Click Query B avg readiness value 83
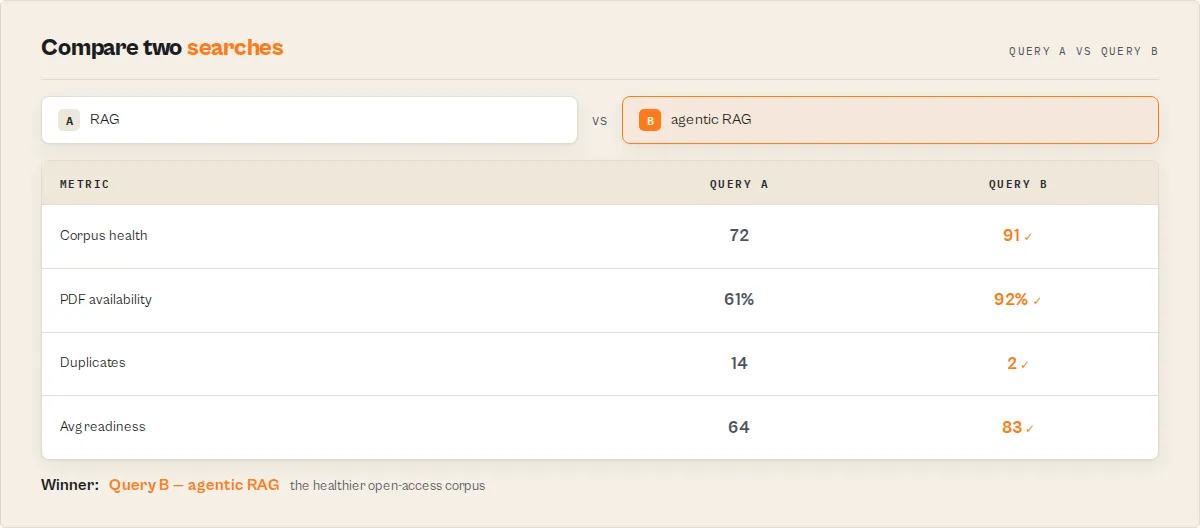 point(1012,427)
